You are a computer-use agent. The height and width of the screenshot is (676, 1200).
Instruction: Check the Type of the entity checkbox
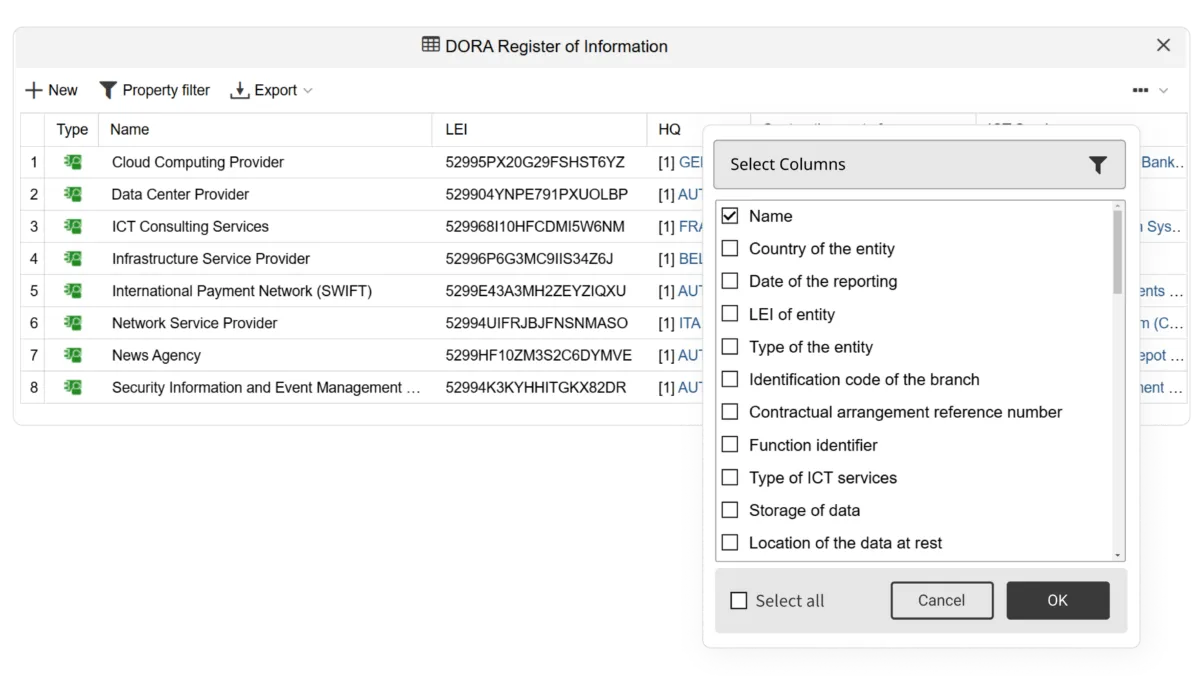730,347
